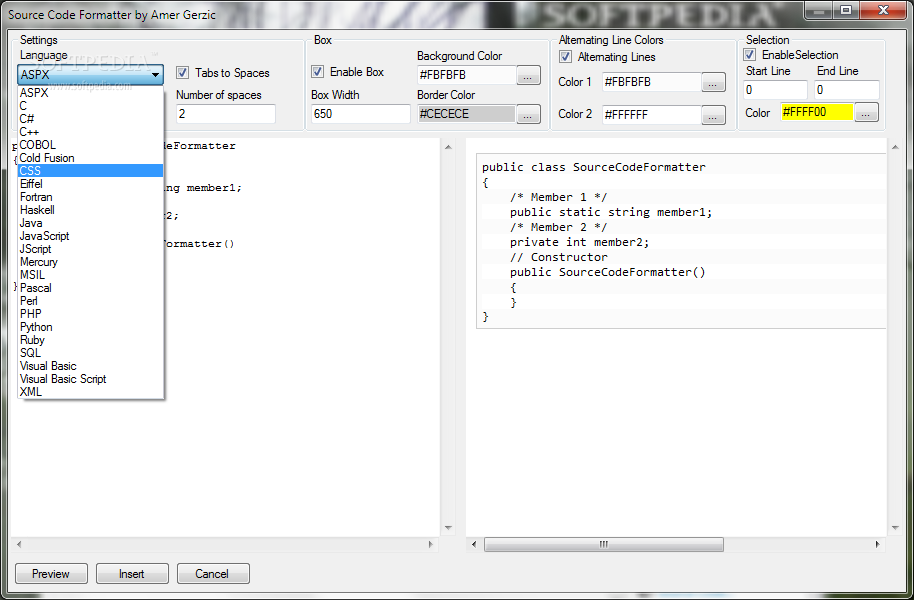
Task: Select Pascal from the language list
Action: pyautogui.click(x=90, y=288)
